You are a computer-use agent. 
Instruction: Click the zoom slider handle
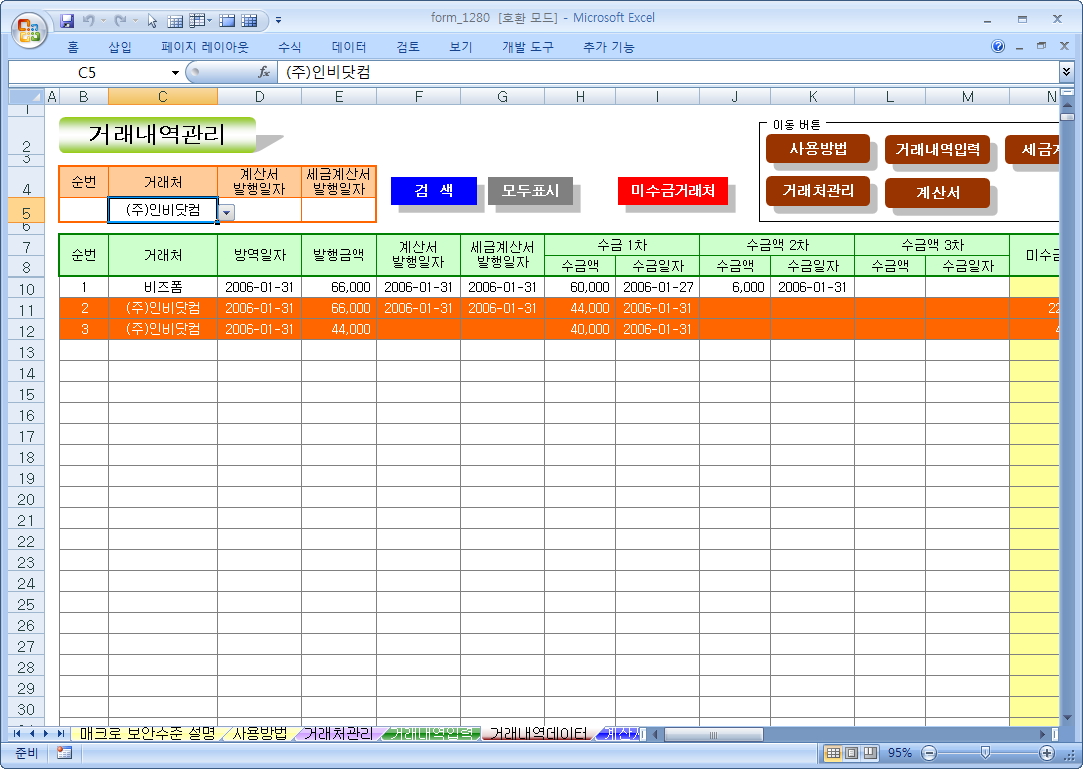click(x=986, y=753)
